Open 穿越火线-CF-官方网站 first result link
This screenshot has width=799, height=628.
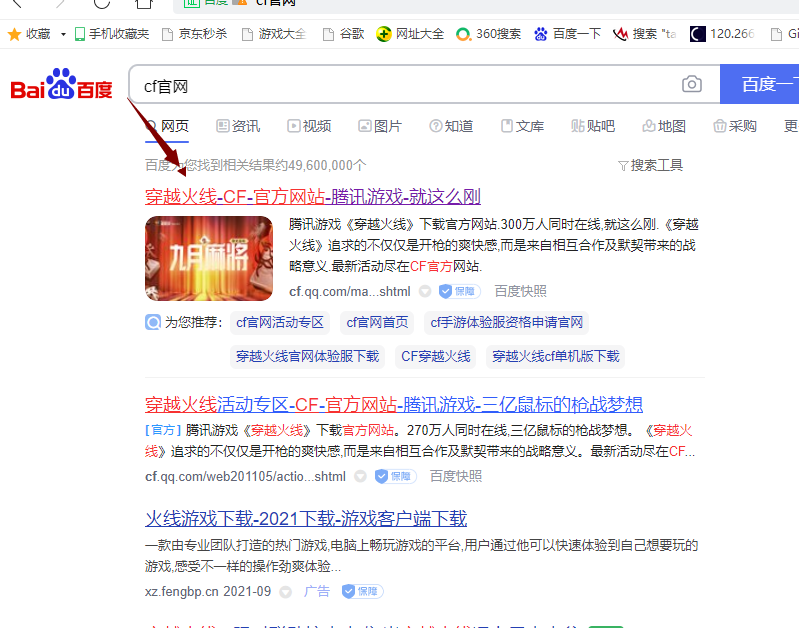(x=313, y=196)
